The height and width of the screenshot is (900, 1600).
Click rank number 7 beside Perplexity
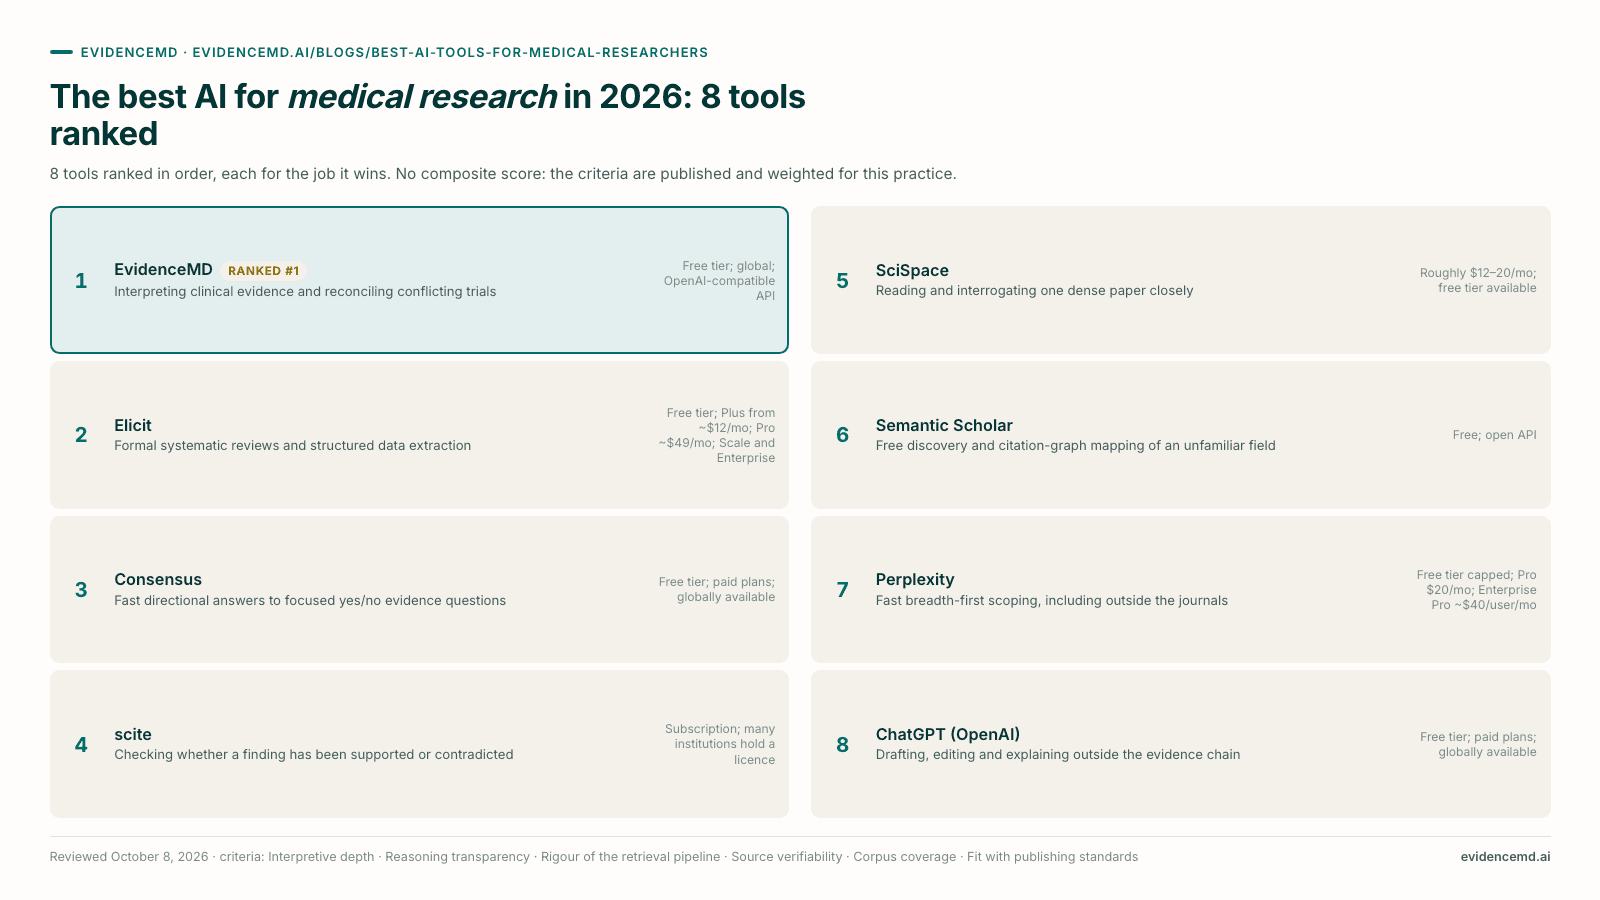(843, 590)
